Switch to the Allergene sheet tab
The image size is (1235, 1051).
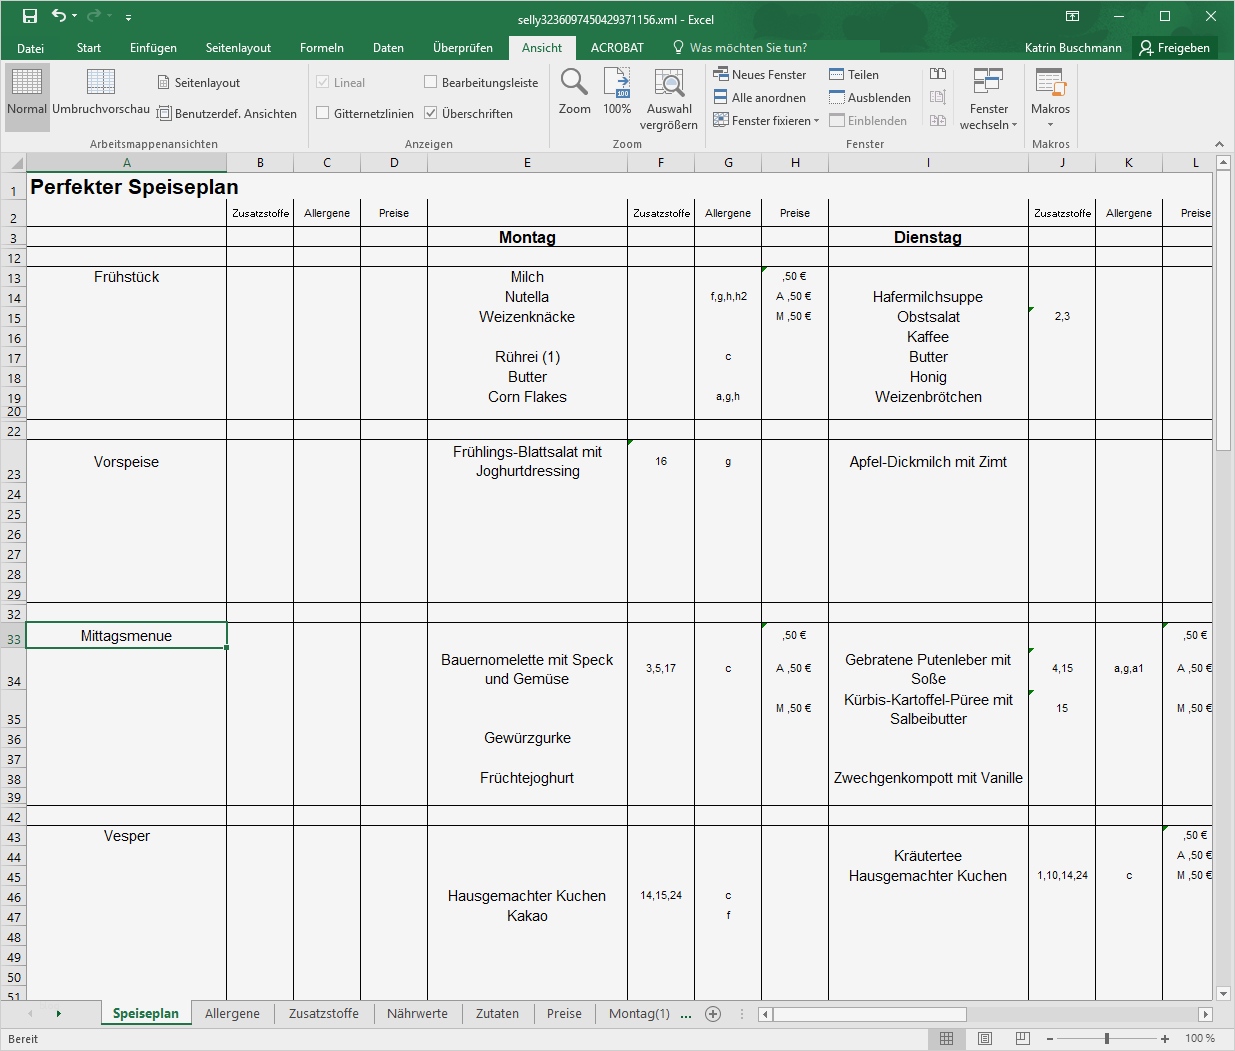pos(232,1013)
